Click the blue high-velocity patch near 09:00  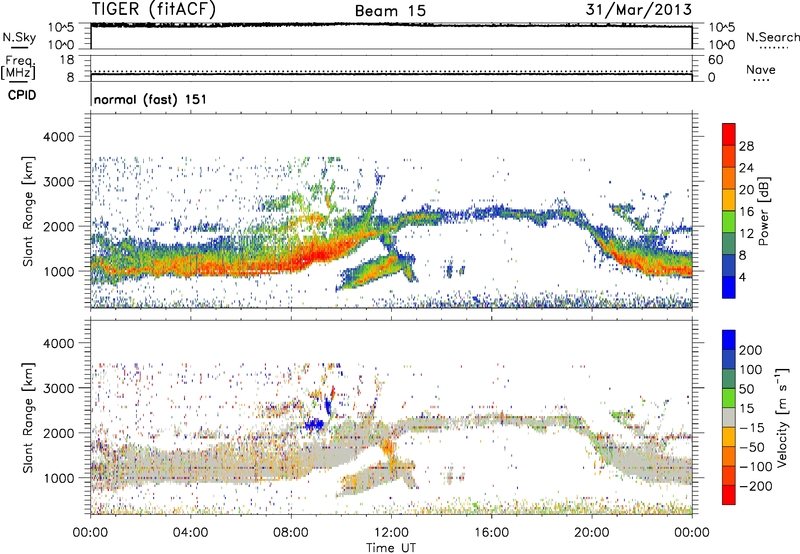tap(314, 423)
